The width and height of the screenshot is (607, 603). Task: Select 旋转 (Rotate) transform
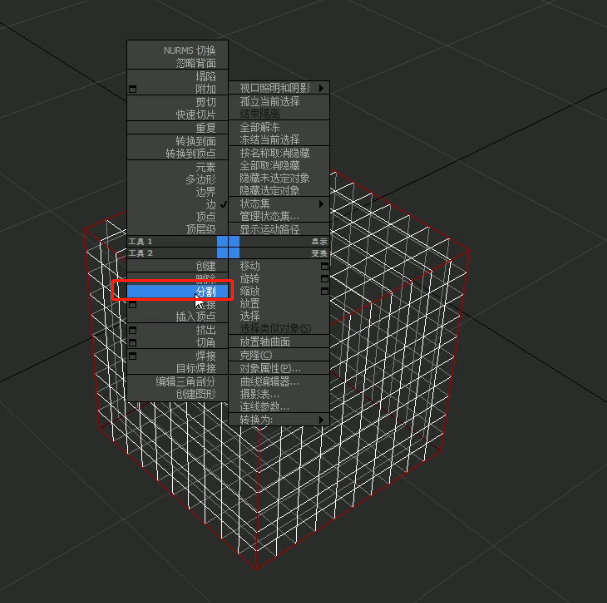coord(250,279)
